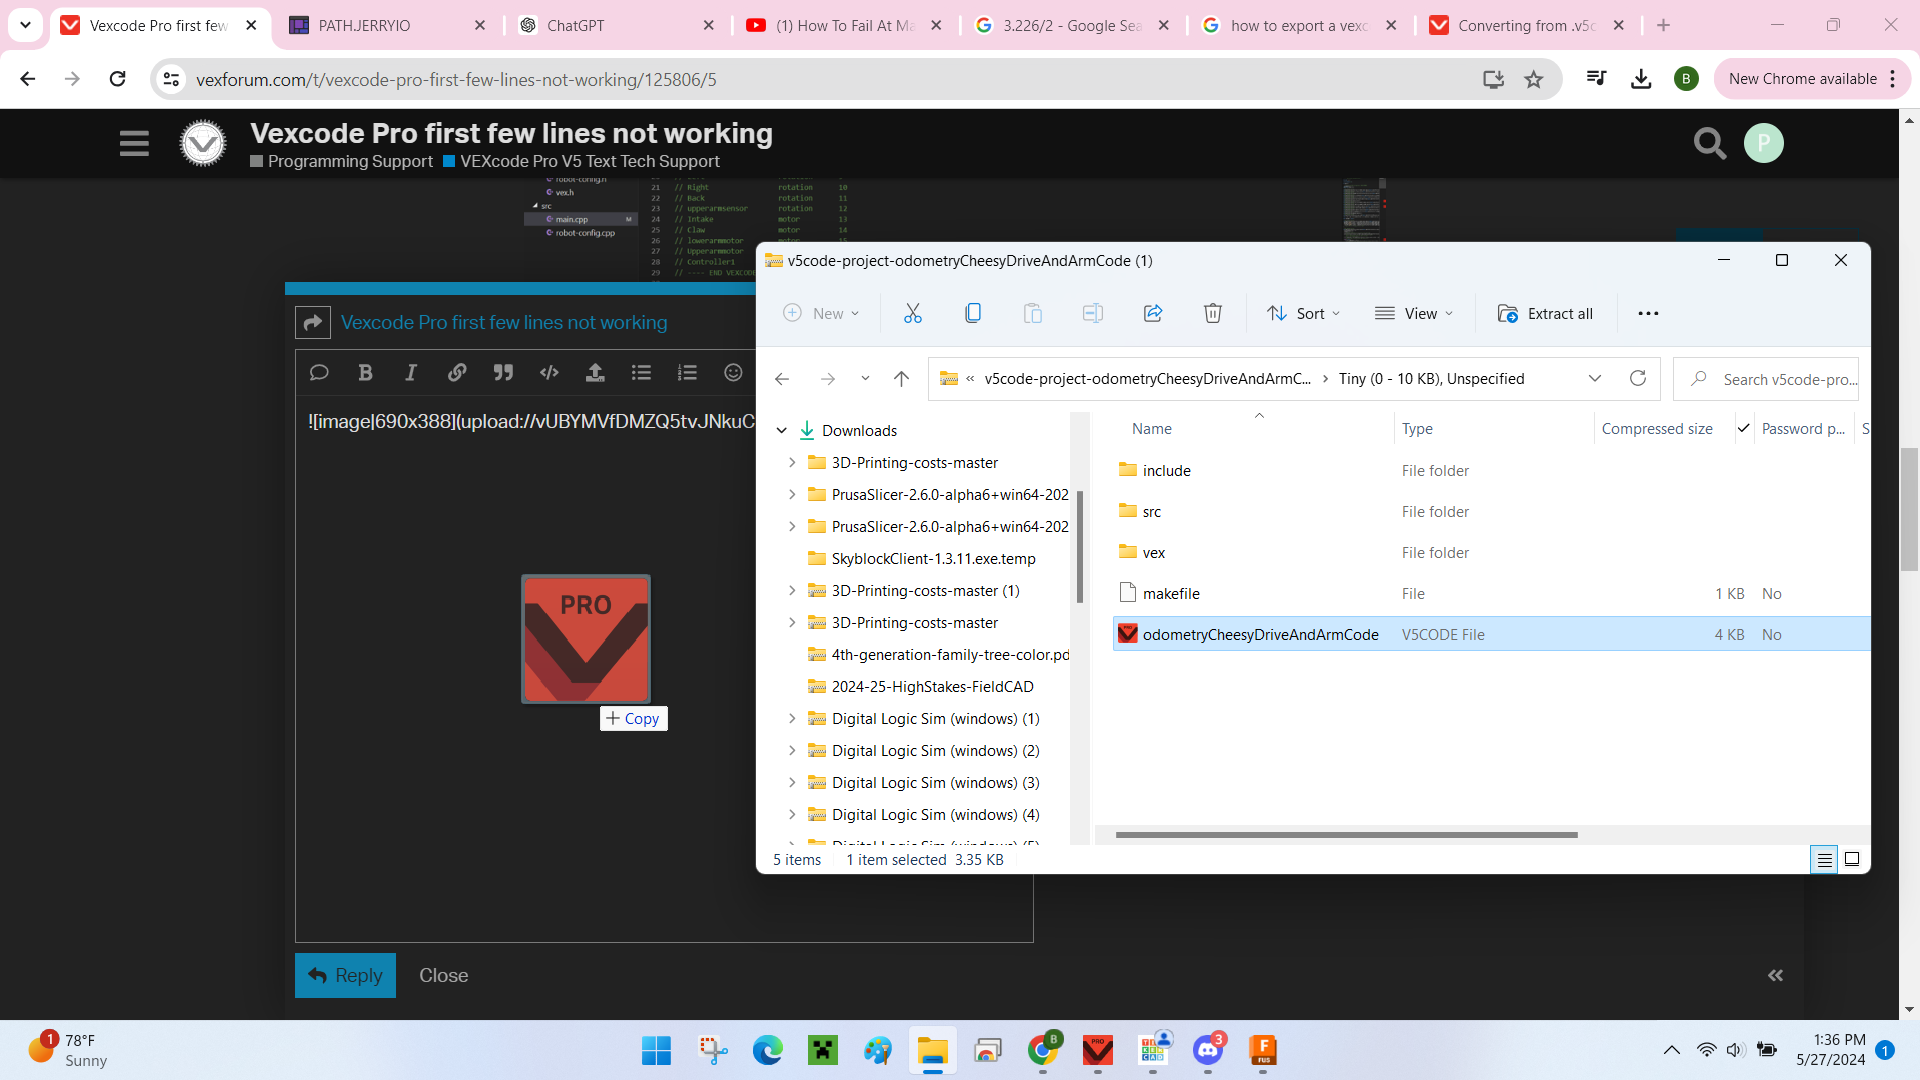Expand Digital Logic Sim (windows) (3) node

tap(792, 782)
